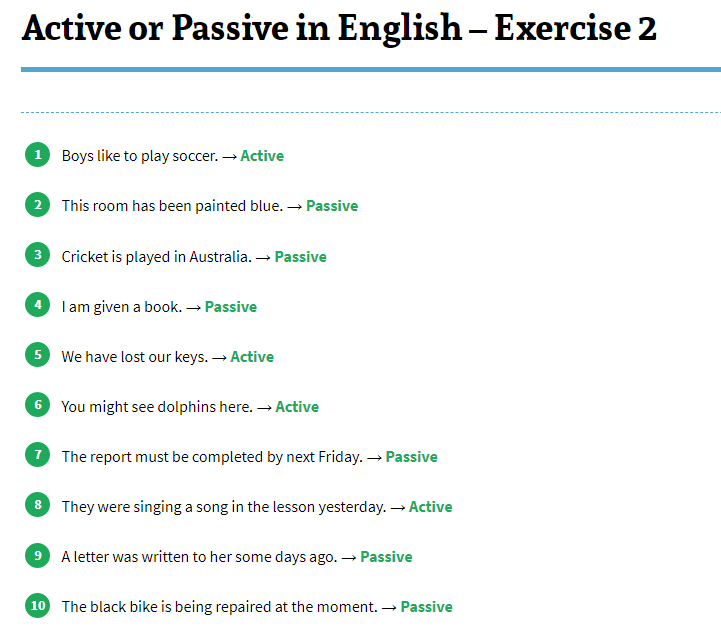The width and height of the screenshot is (721, 641).
Task: Click sentence 'You might see dolphins here.'
Action: click(157, 407)
